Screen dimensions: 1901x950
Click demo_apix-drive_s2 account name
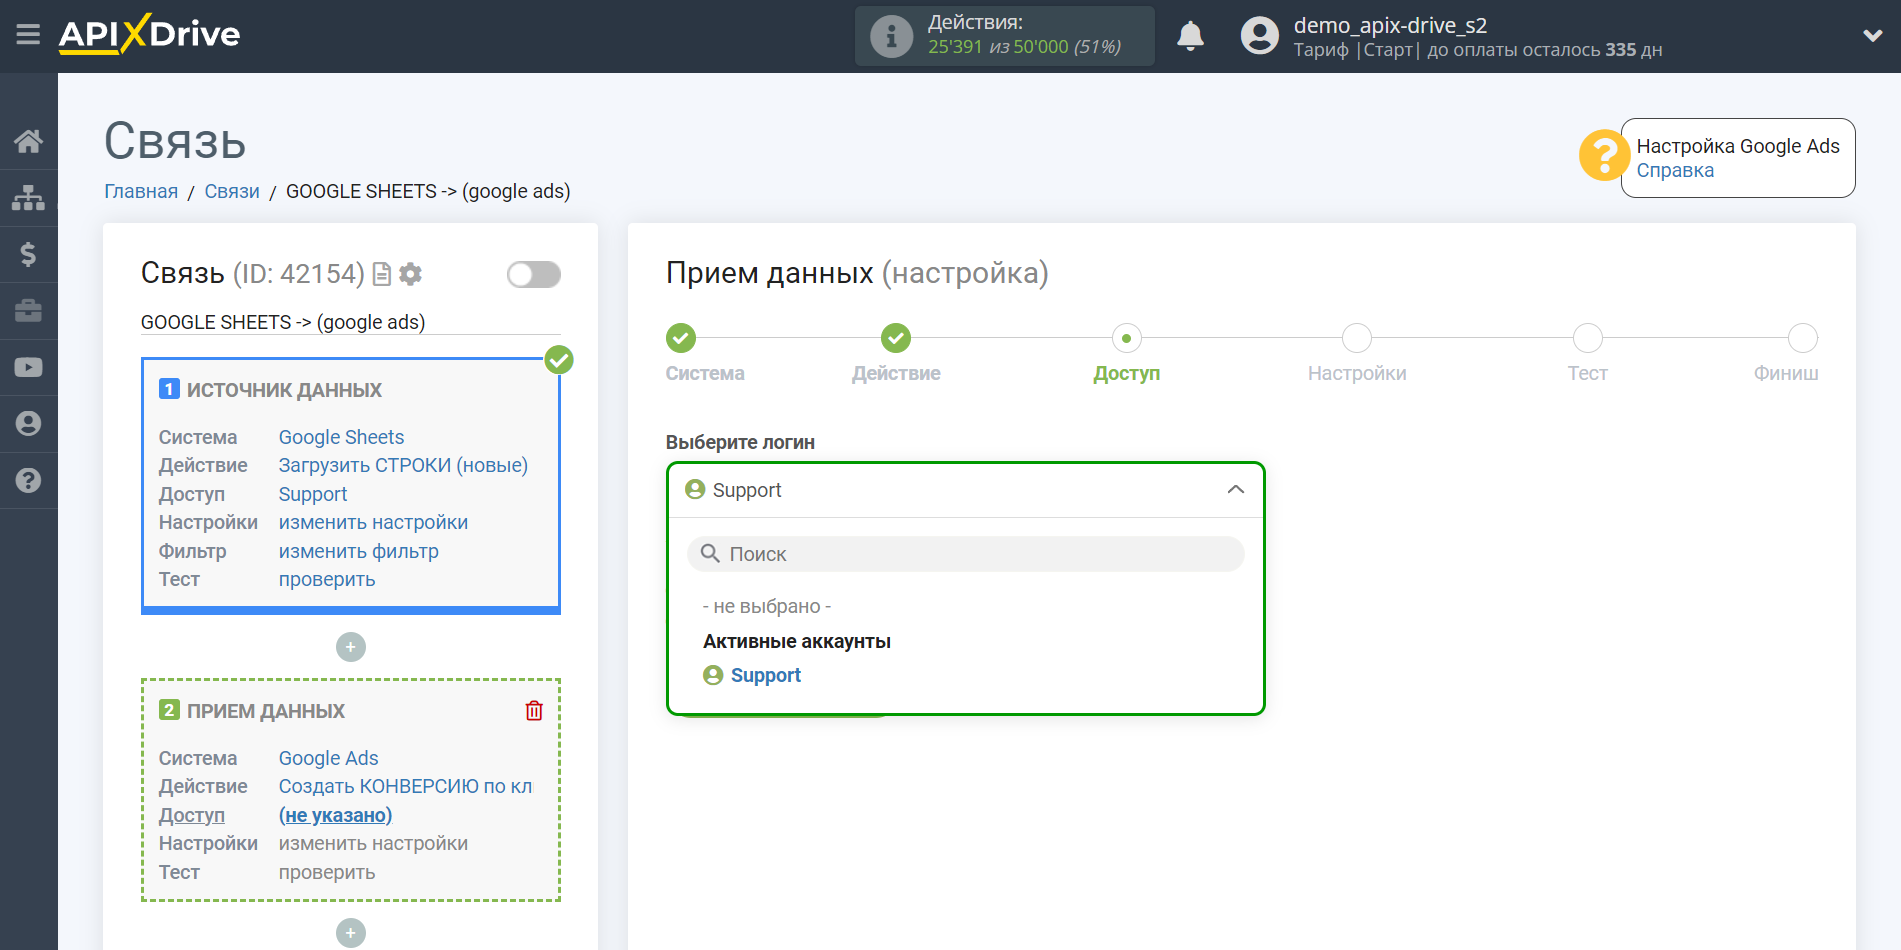pos(1390,25)
